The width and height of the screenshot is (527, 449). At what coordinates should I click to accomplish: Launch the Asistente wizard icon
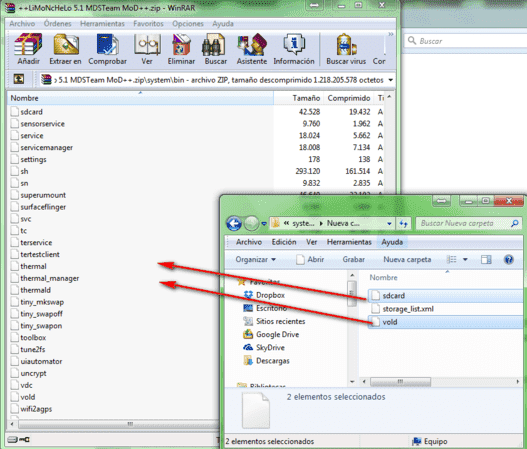point(252,49)
